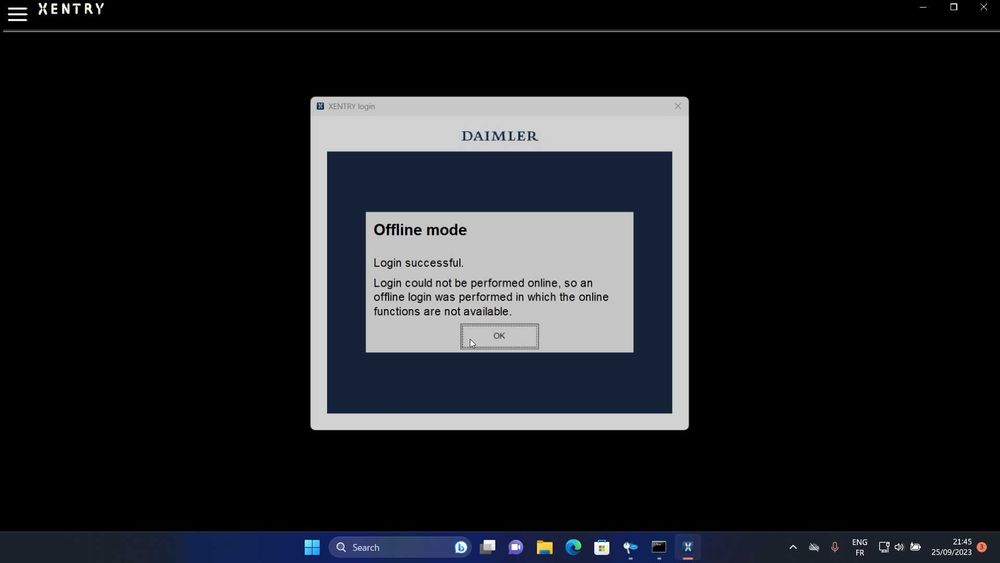Screen dimensions: 1000x563
Task: Click the XENTRY logo in header
Action: click(71, 9)
